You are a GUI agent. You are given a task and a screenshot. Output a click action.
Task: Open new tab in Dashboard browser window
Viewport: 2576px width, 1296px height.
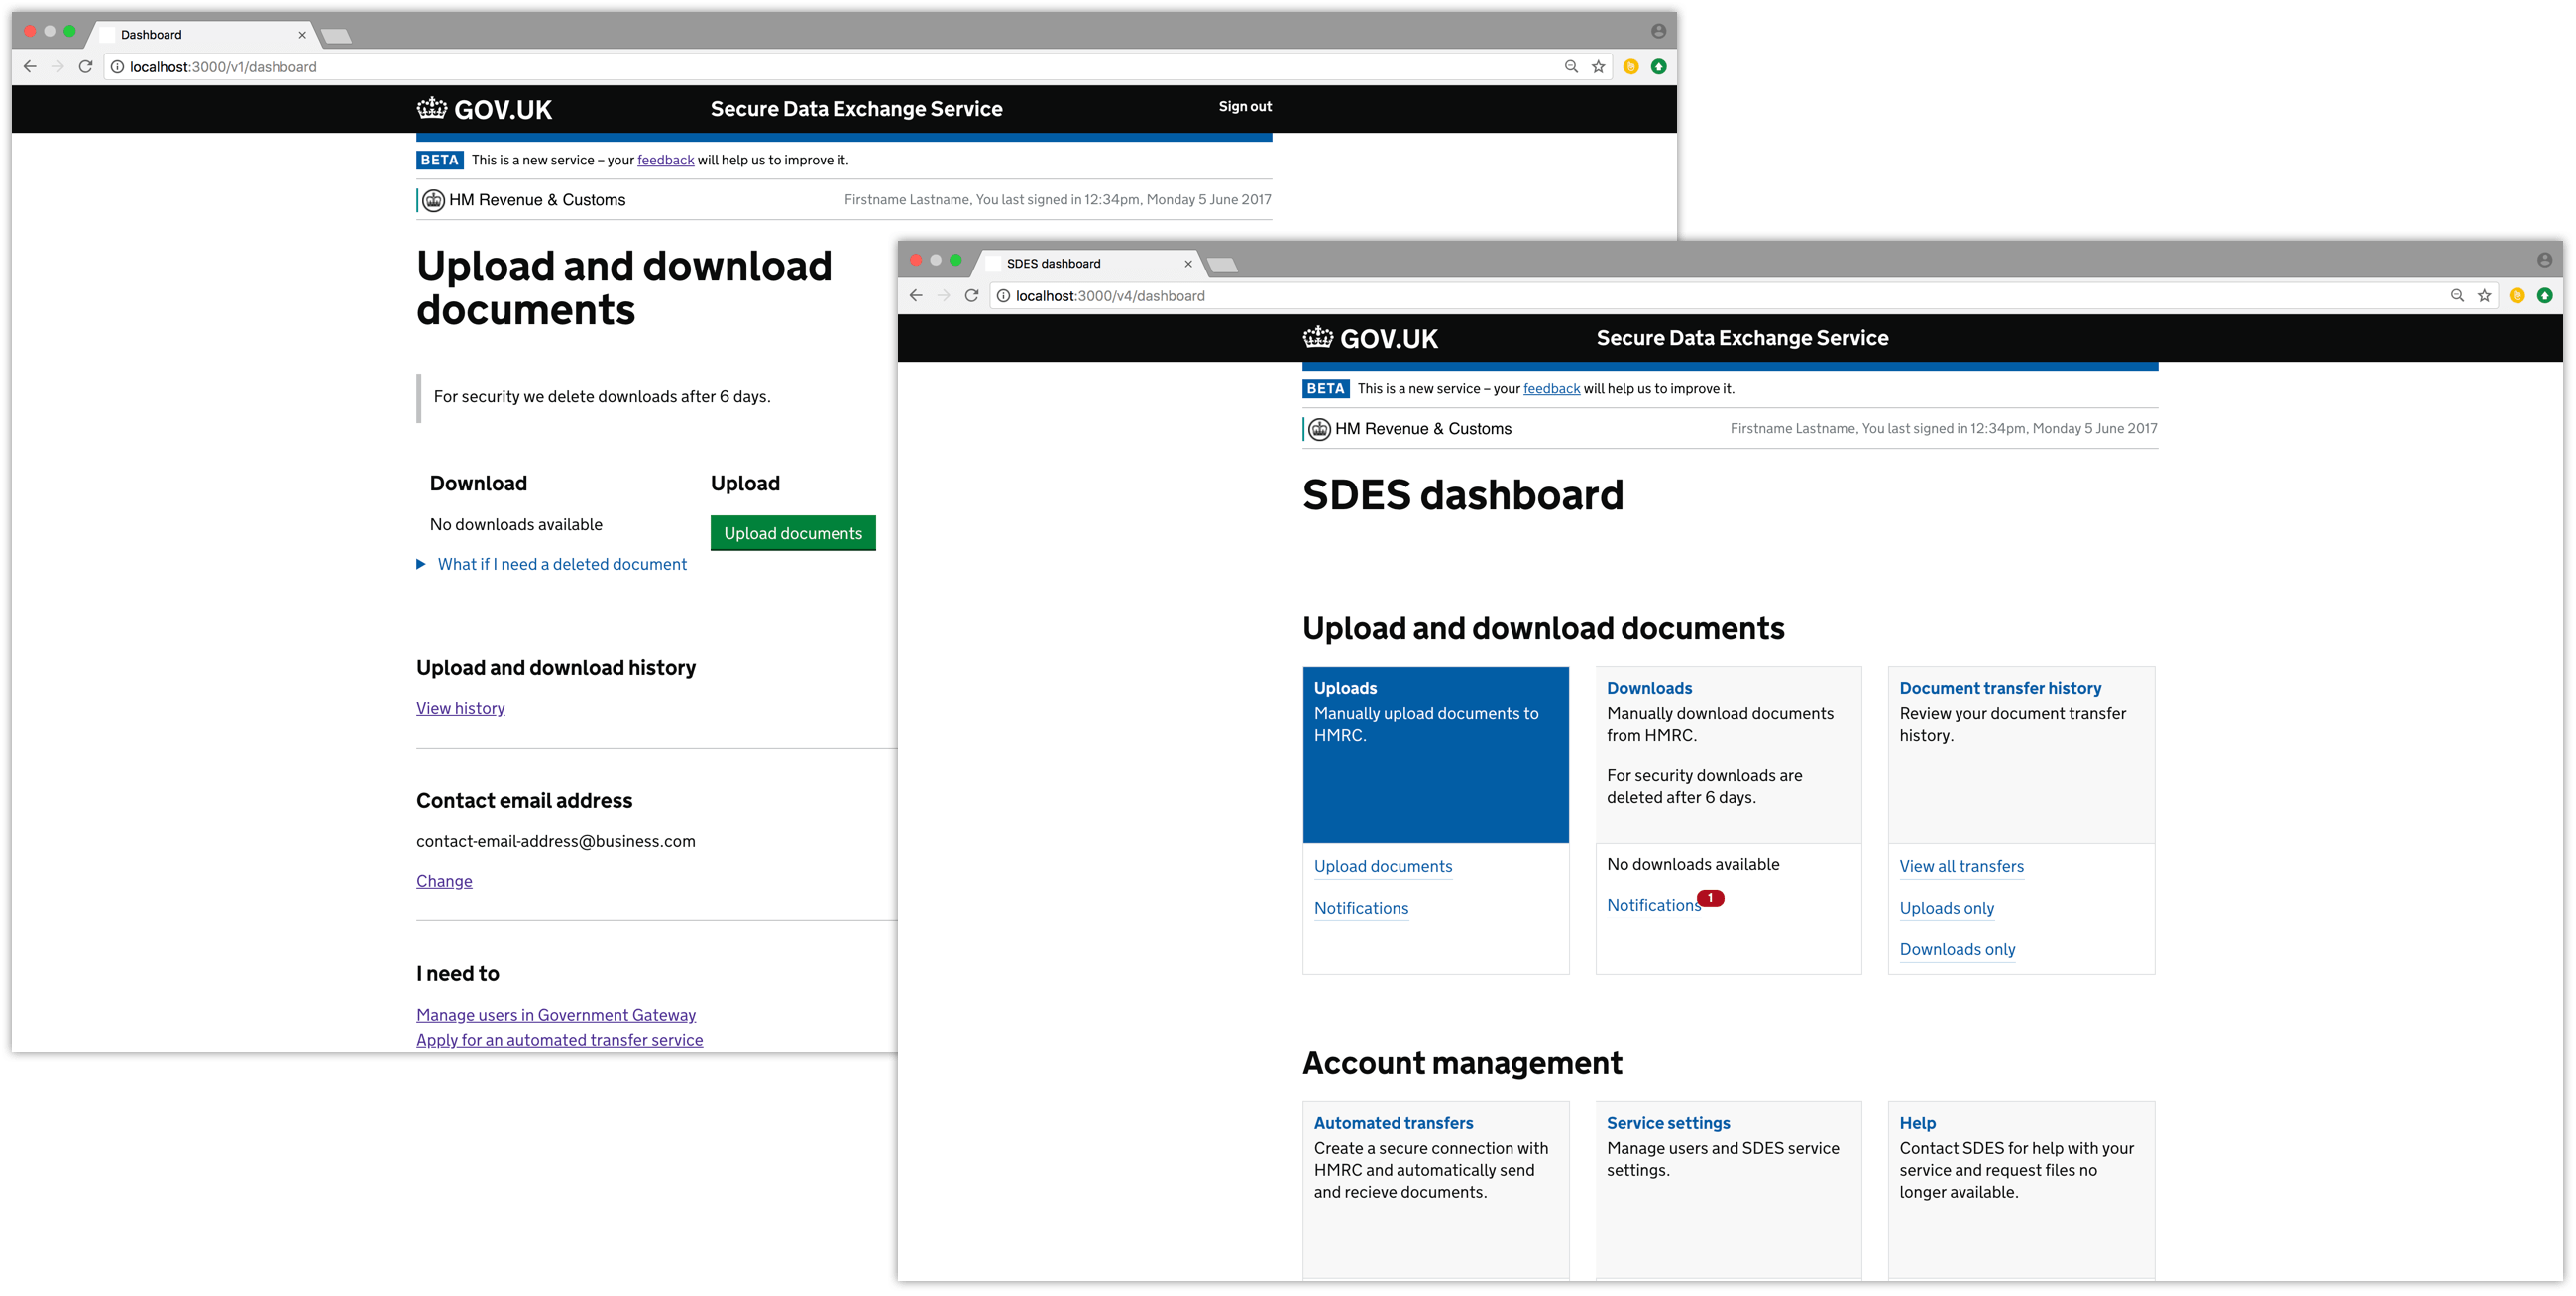tap(336, 37)
